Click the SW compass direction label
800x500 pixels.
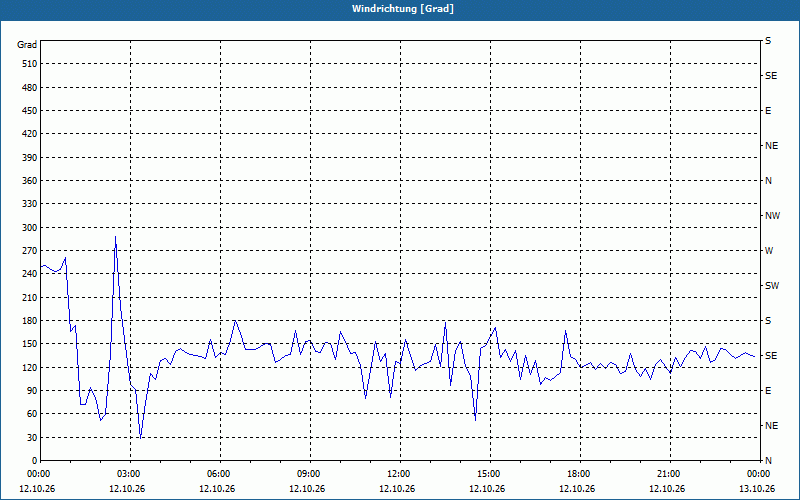(772, 286)
